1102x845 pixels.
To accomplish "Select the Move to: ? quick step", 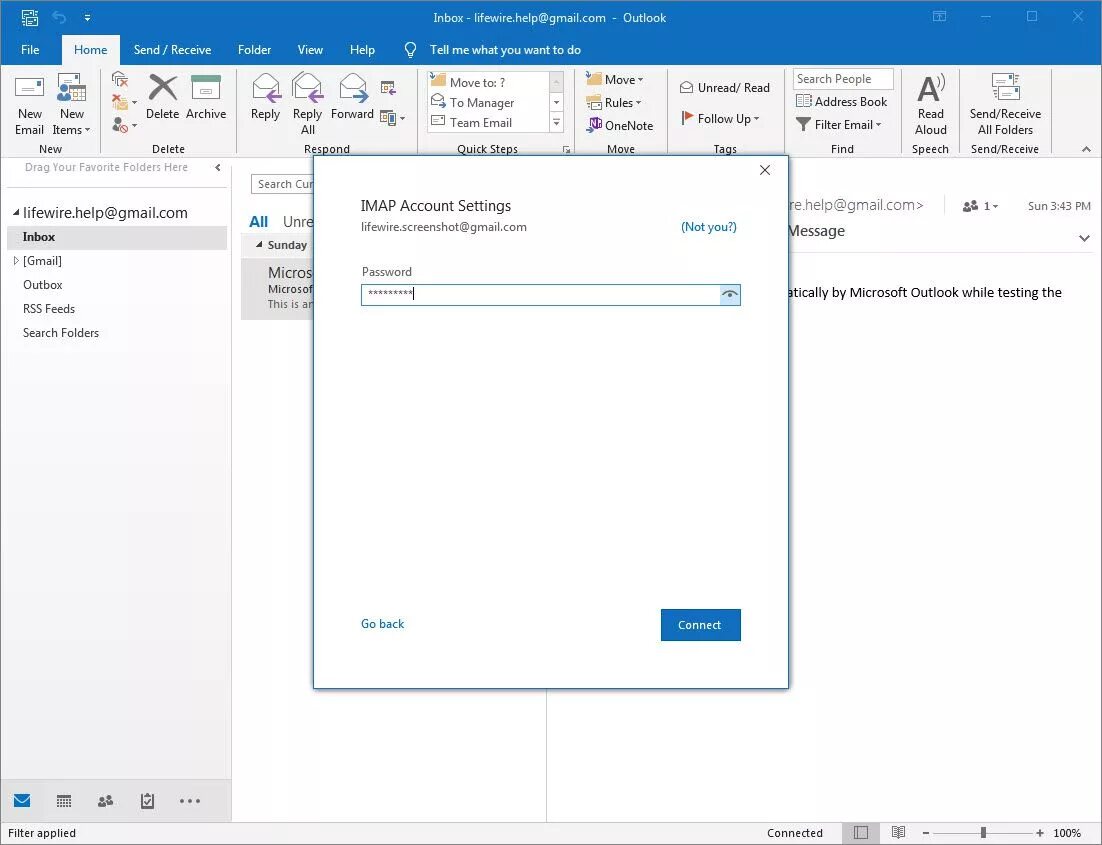I will point(488,82).
